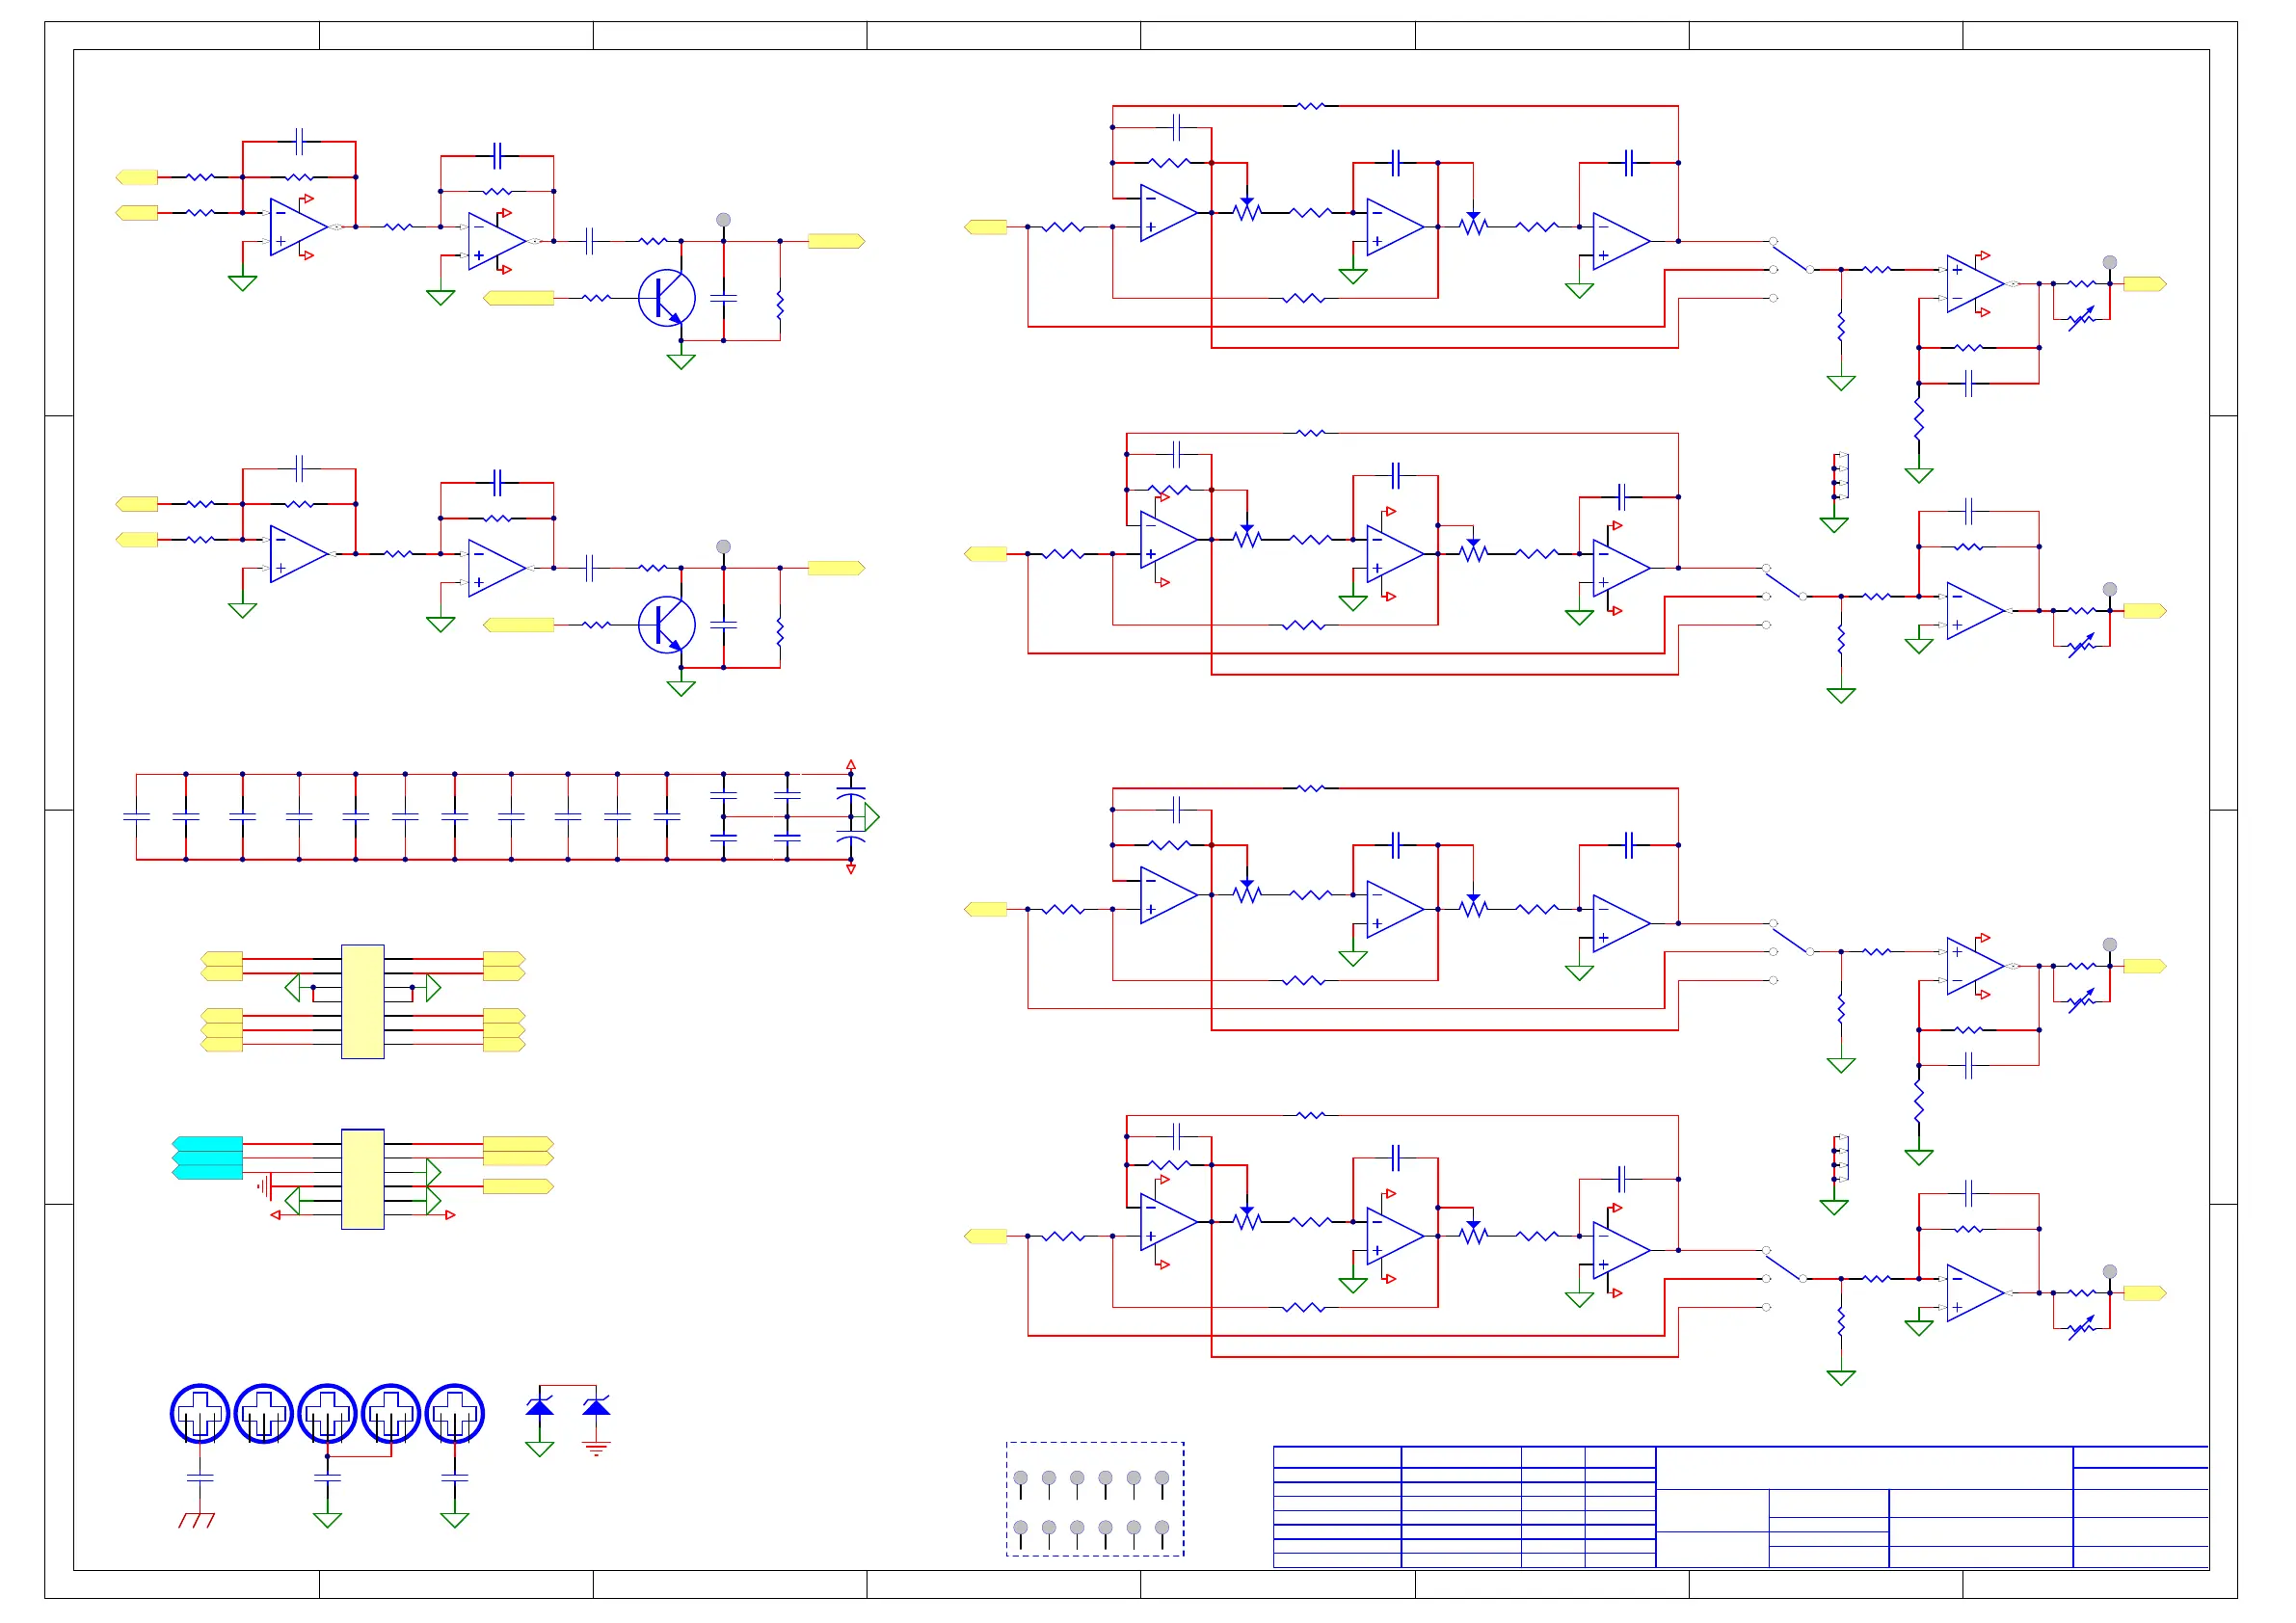Select the top-right yellow output port
This screenshot has height=1623, width=2296.
pyautogui.click(x=2144, y=284)
